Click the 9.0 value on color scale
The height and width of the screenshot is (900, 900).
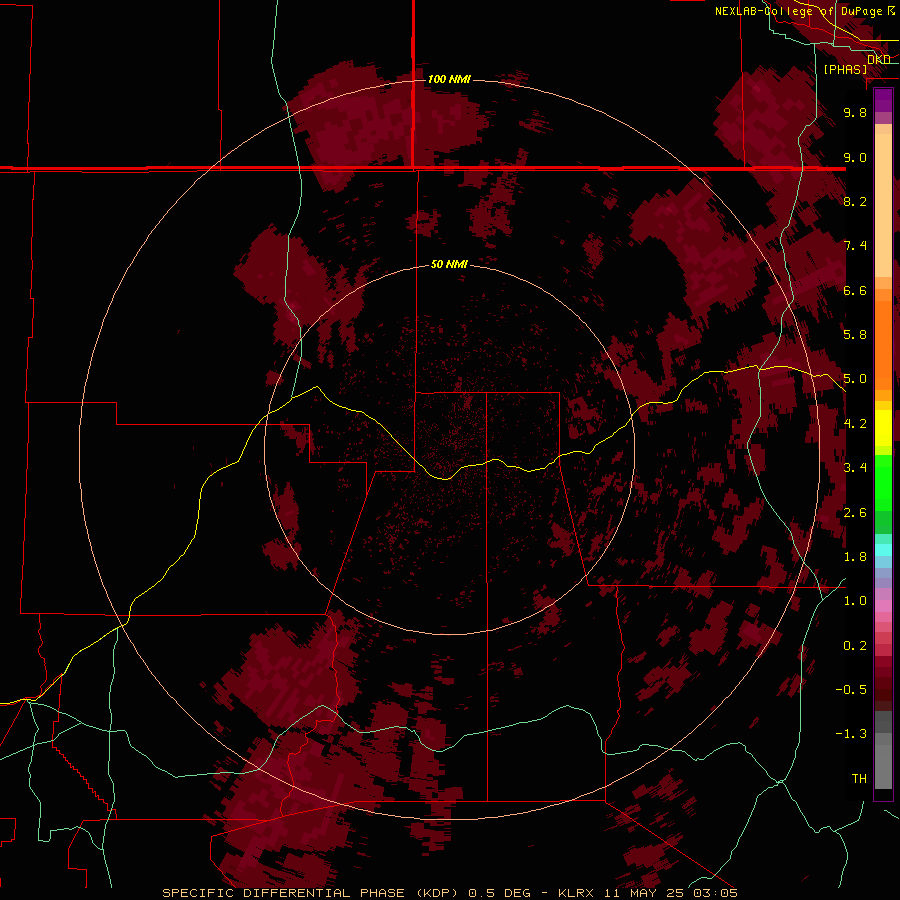click(x=855, y=157)
